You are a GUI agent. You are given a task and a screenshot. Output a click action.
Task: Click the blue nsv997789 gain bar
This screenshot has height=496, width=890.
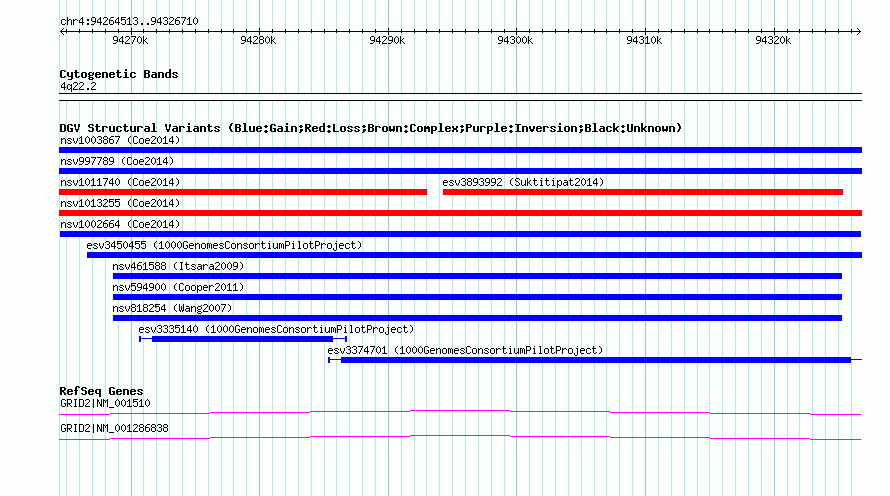(460, 171)
